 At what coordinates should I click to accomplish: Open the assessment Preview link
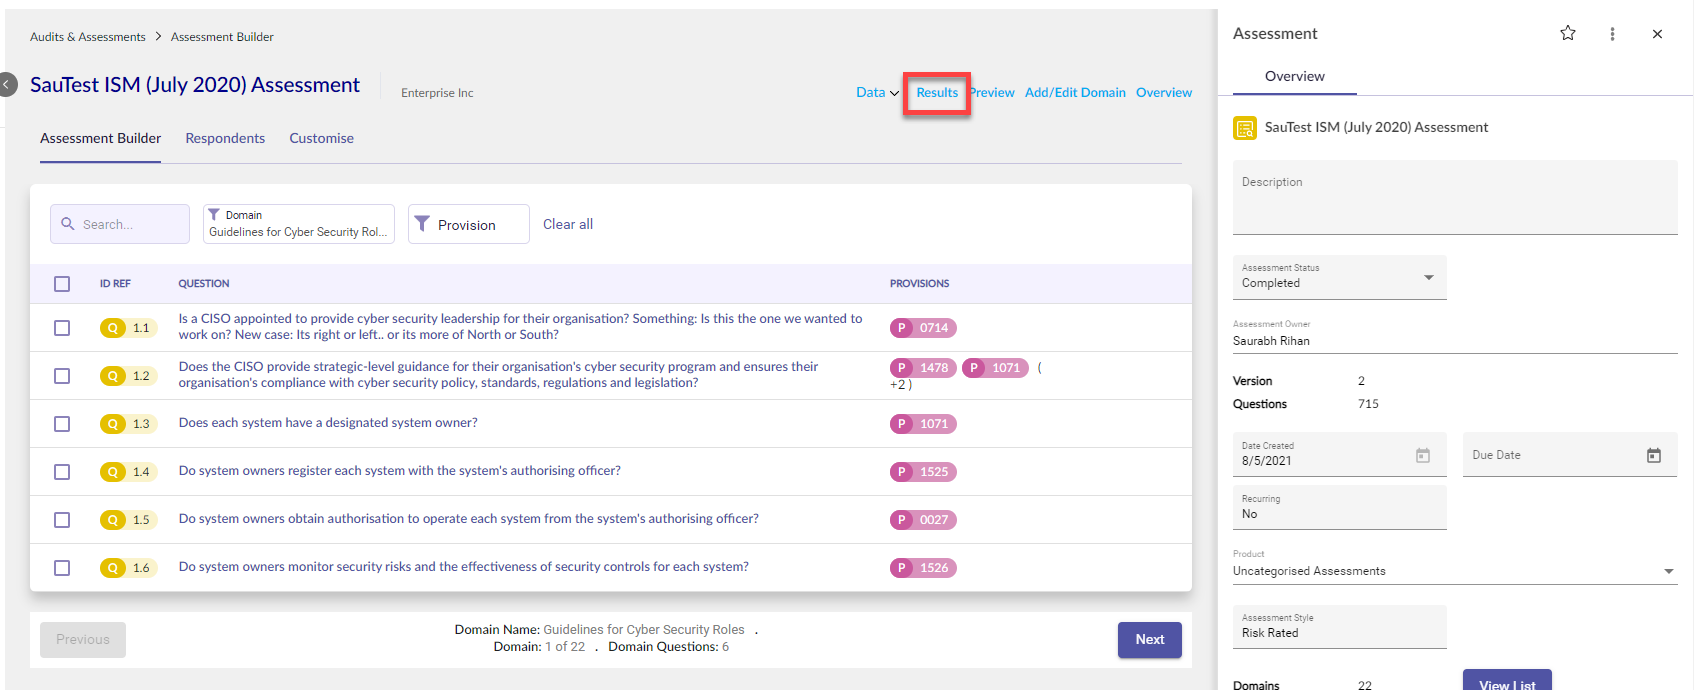992,92
